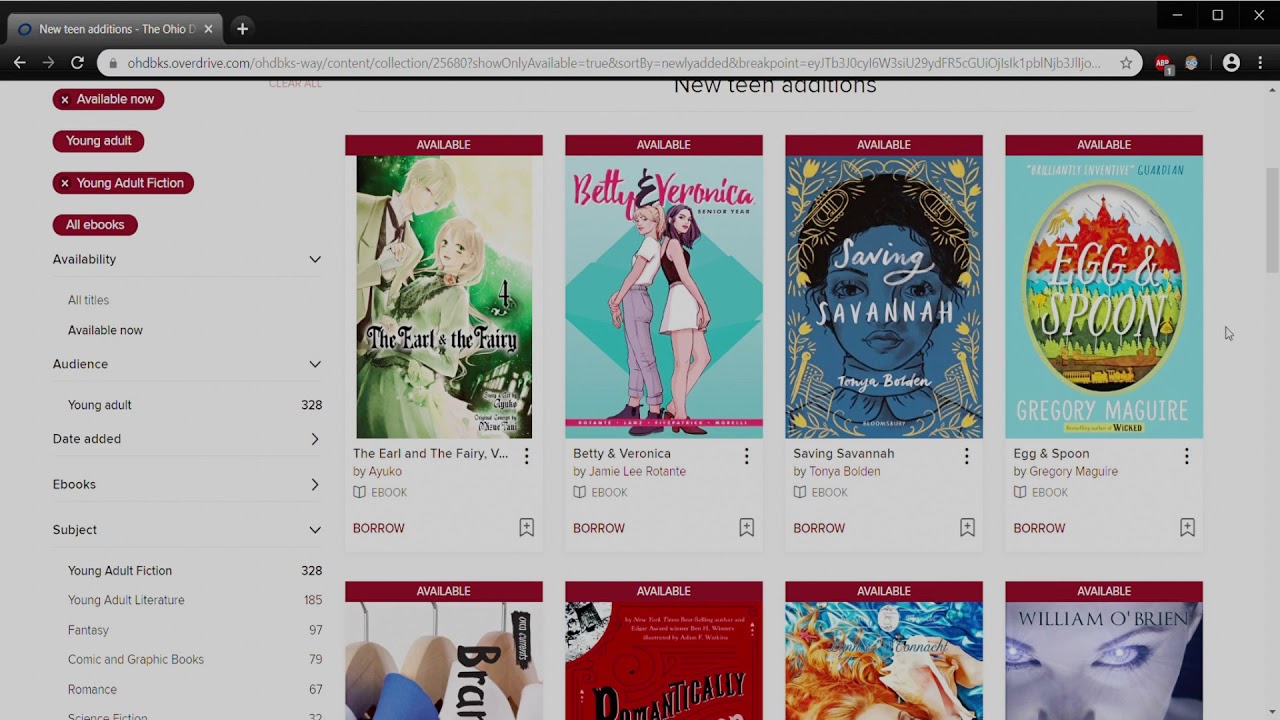This screenshot has width=1280, height=720.
Task: Open The Earl and the Fairy cover
Action: tap(444, 297)
